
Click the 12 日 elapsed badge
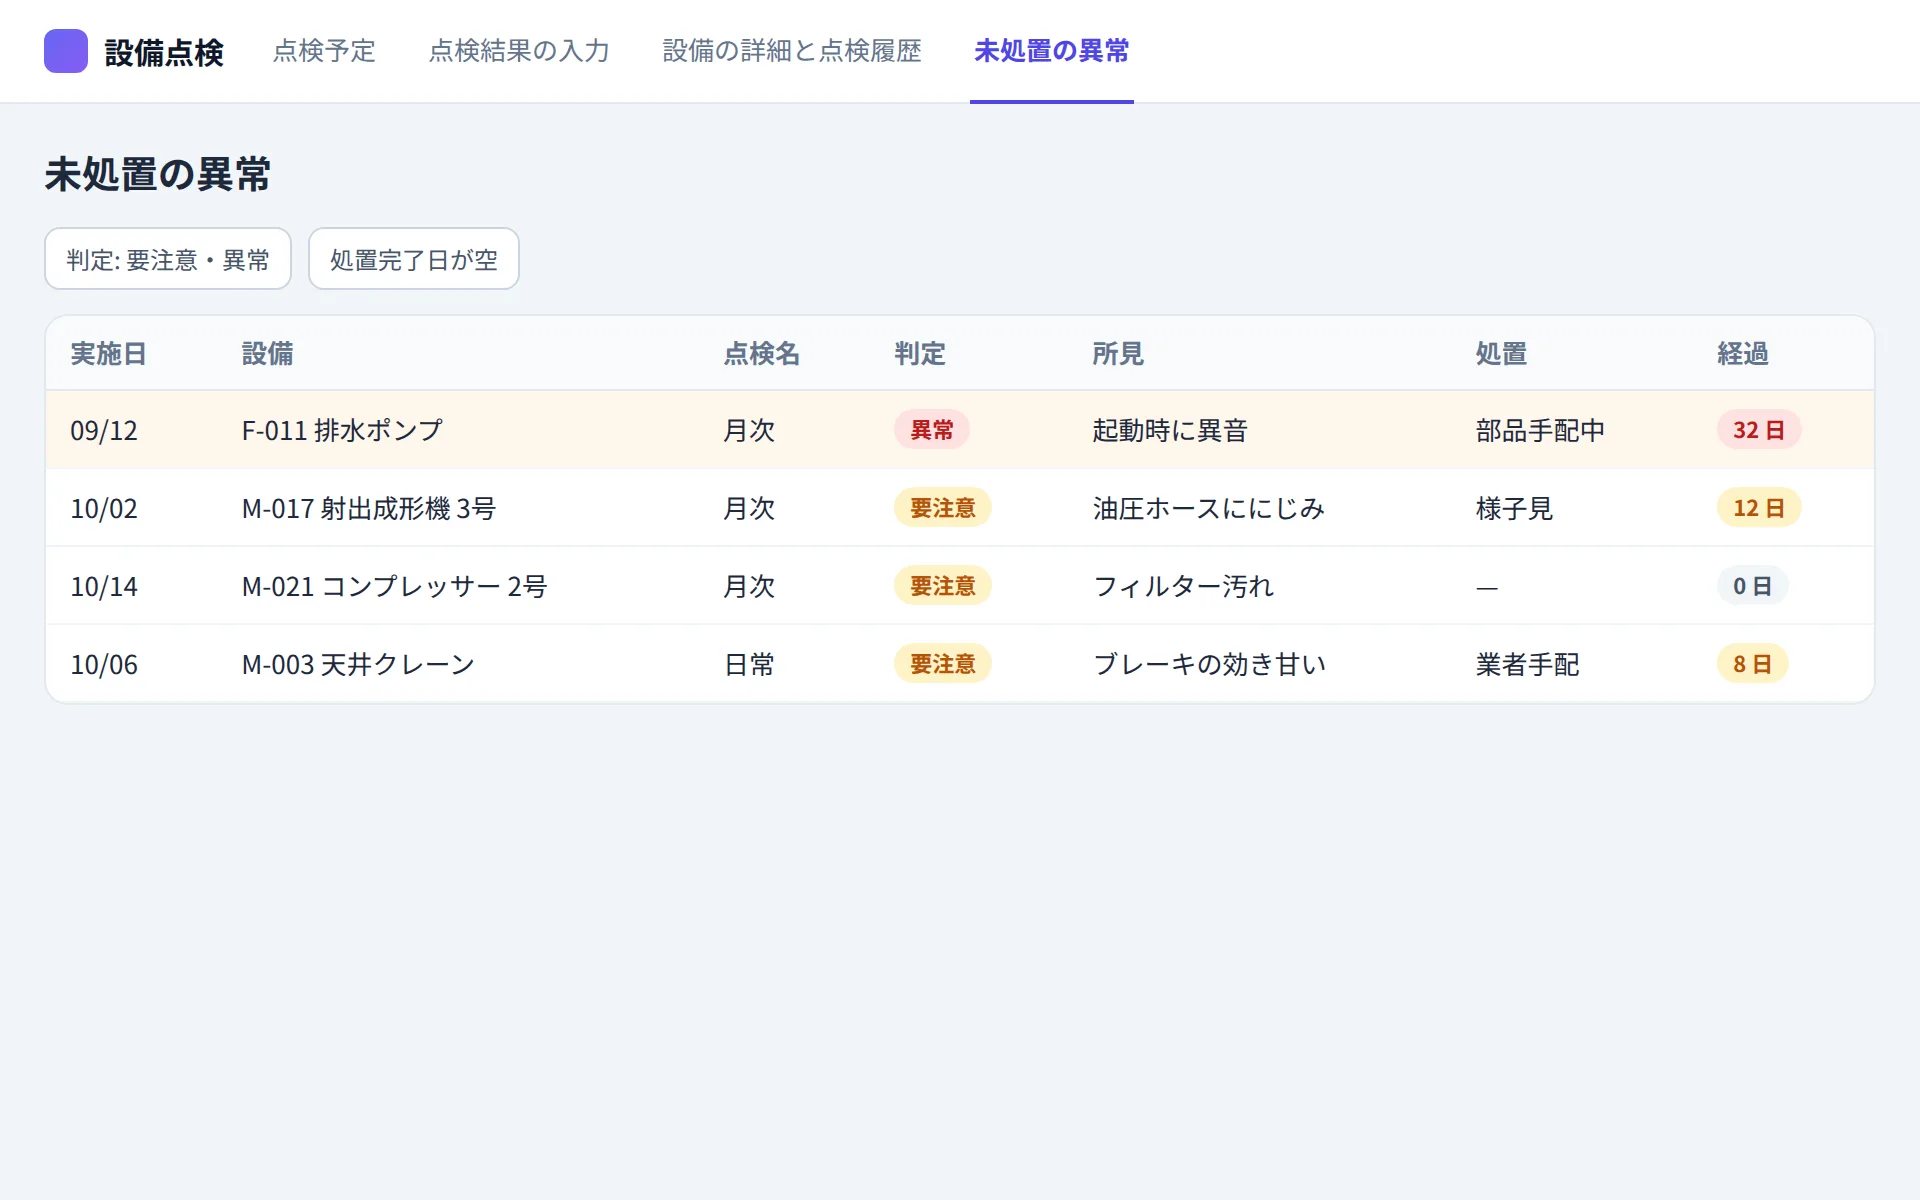click(x=1759, y=508)
